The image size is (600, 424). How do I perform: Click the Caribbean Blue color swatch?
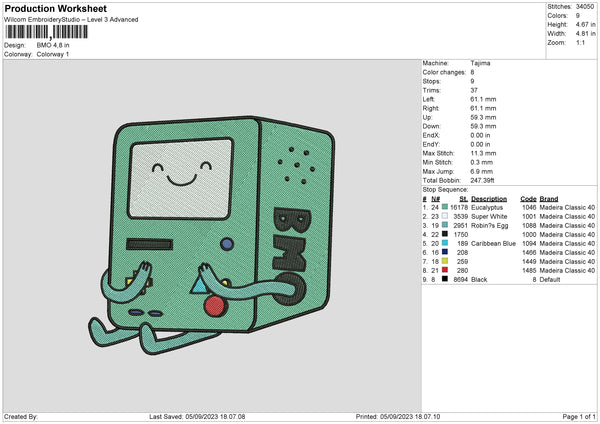pyautogui.click(x=445, y=243)
